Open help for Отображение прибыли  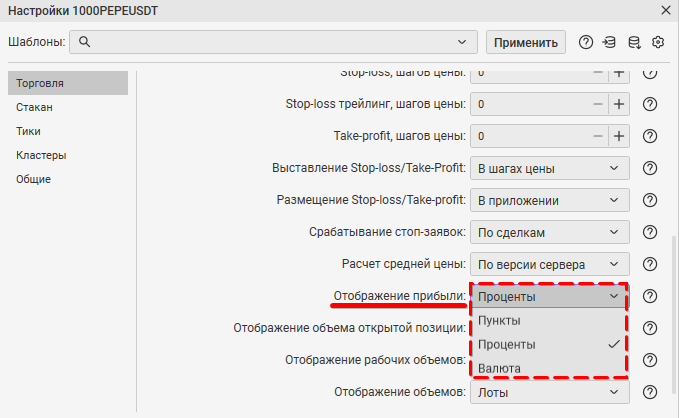pos(649,296)
